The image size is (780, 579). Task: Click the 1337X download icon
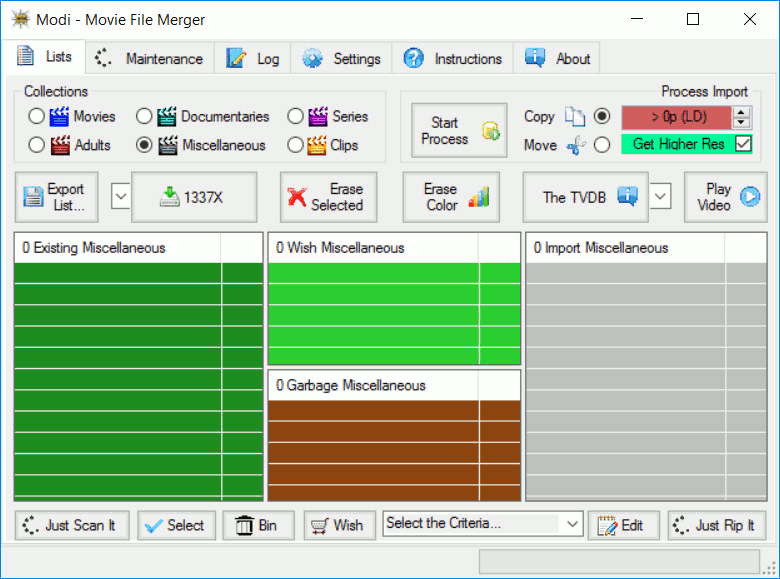pos(170,197)
